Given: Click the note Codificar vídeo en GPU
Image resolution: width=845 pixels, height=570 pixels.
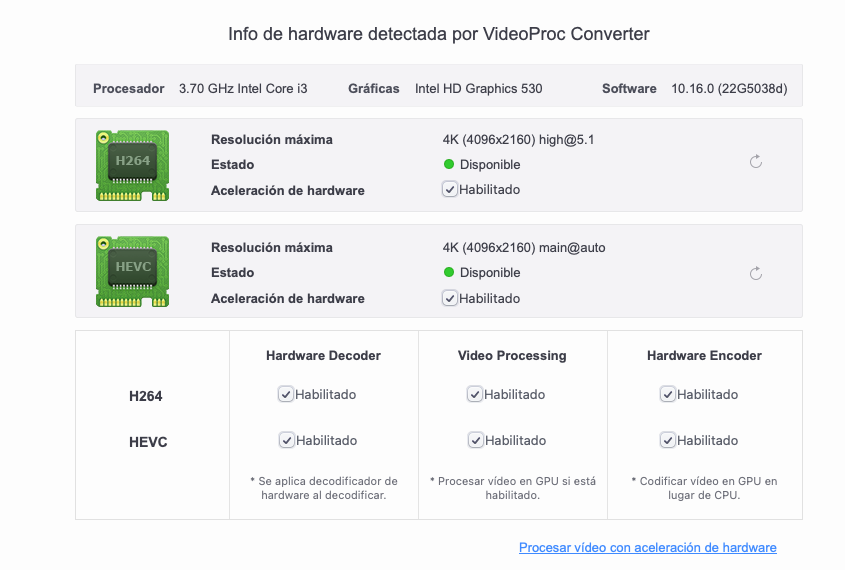Looking at the screenshot, I should point(704,488).
